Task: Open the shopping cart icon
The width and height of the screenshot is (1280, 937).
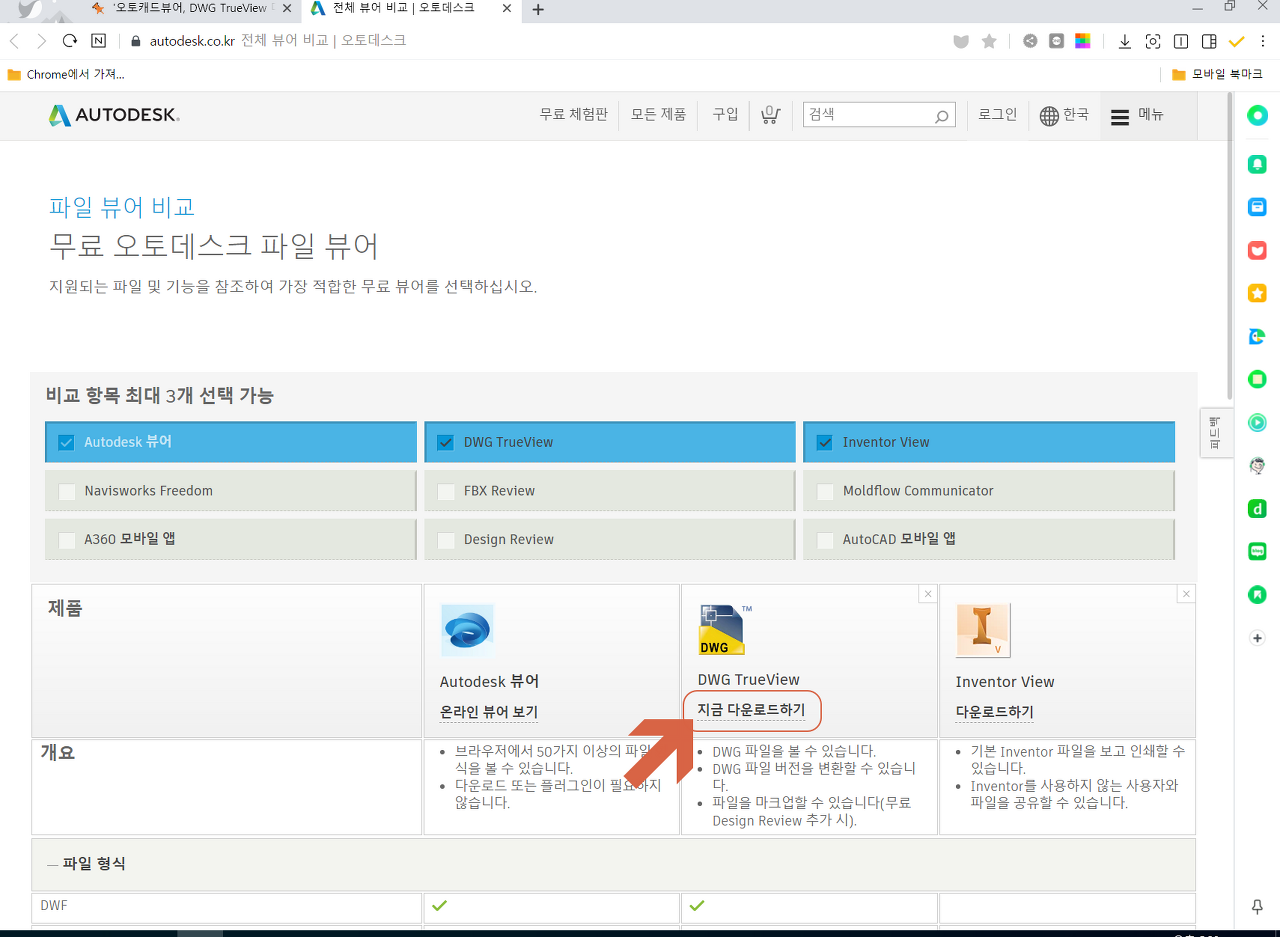Action: [x=770, y=115]
